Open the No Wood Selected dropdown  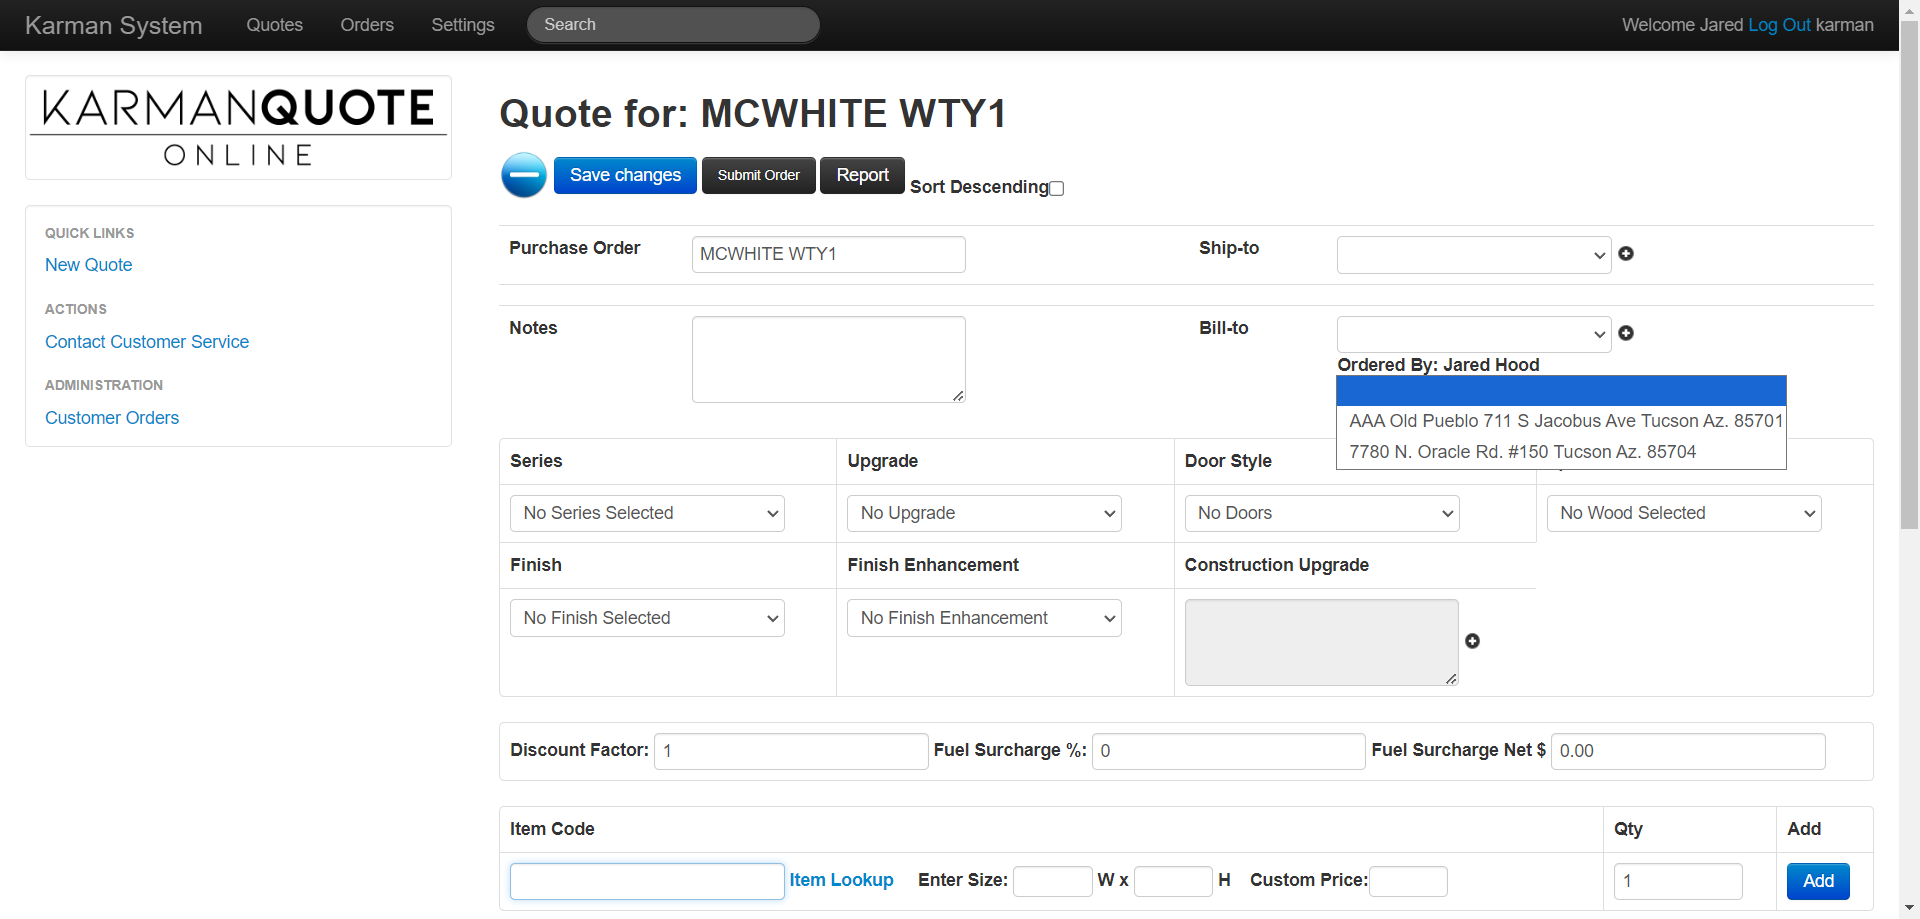tap(1684, 513)
